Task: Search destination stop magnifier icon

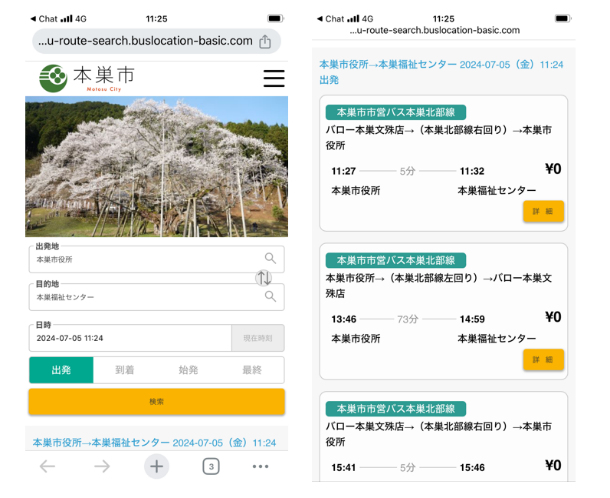Action: coord(270,296)
